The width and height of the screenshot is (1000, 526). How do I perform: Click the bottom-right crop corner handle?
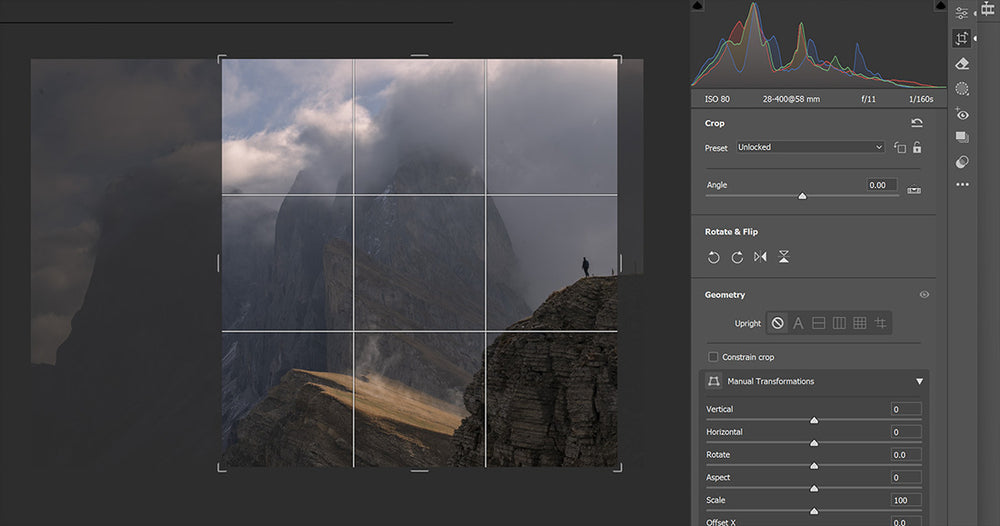(x=618, y=468)
